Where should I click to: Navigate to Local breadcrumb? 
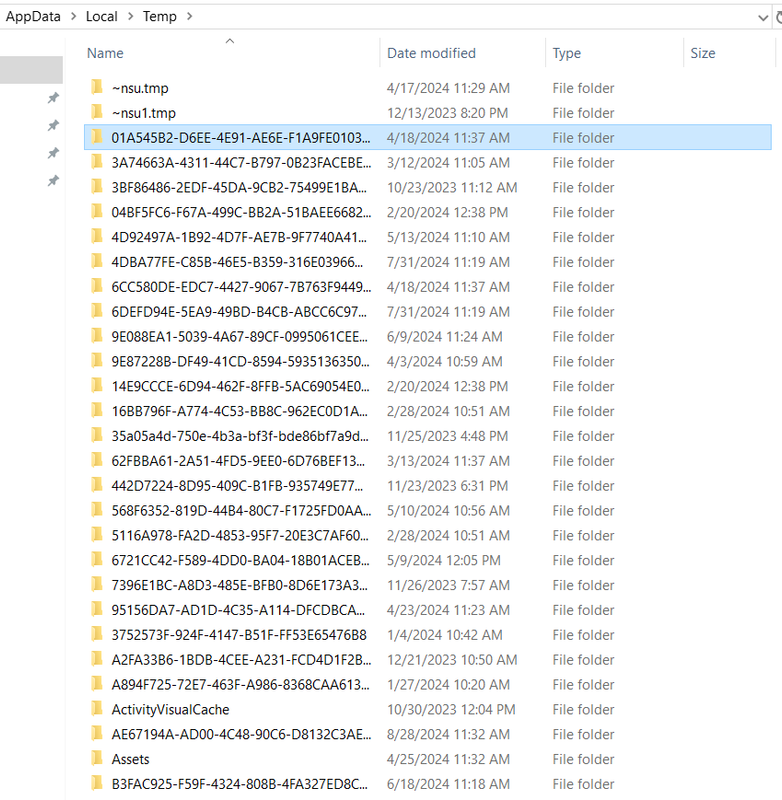click(x=102, y=16)
